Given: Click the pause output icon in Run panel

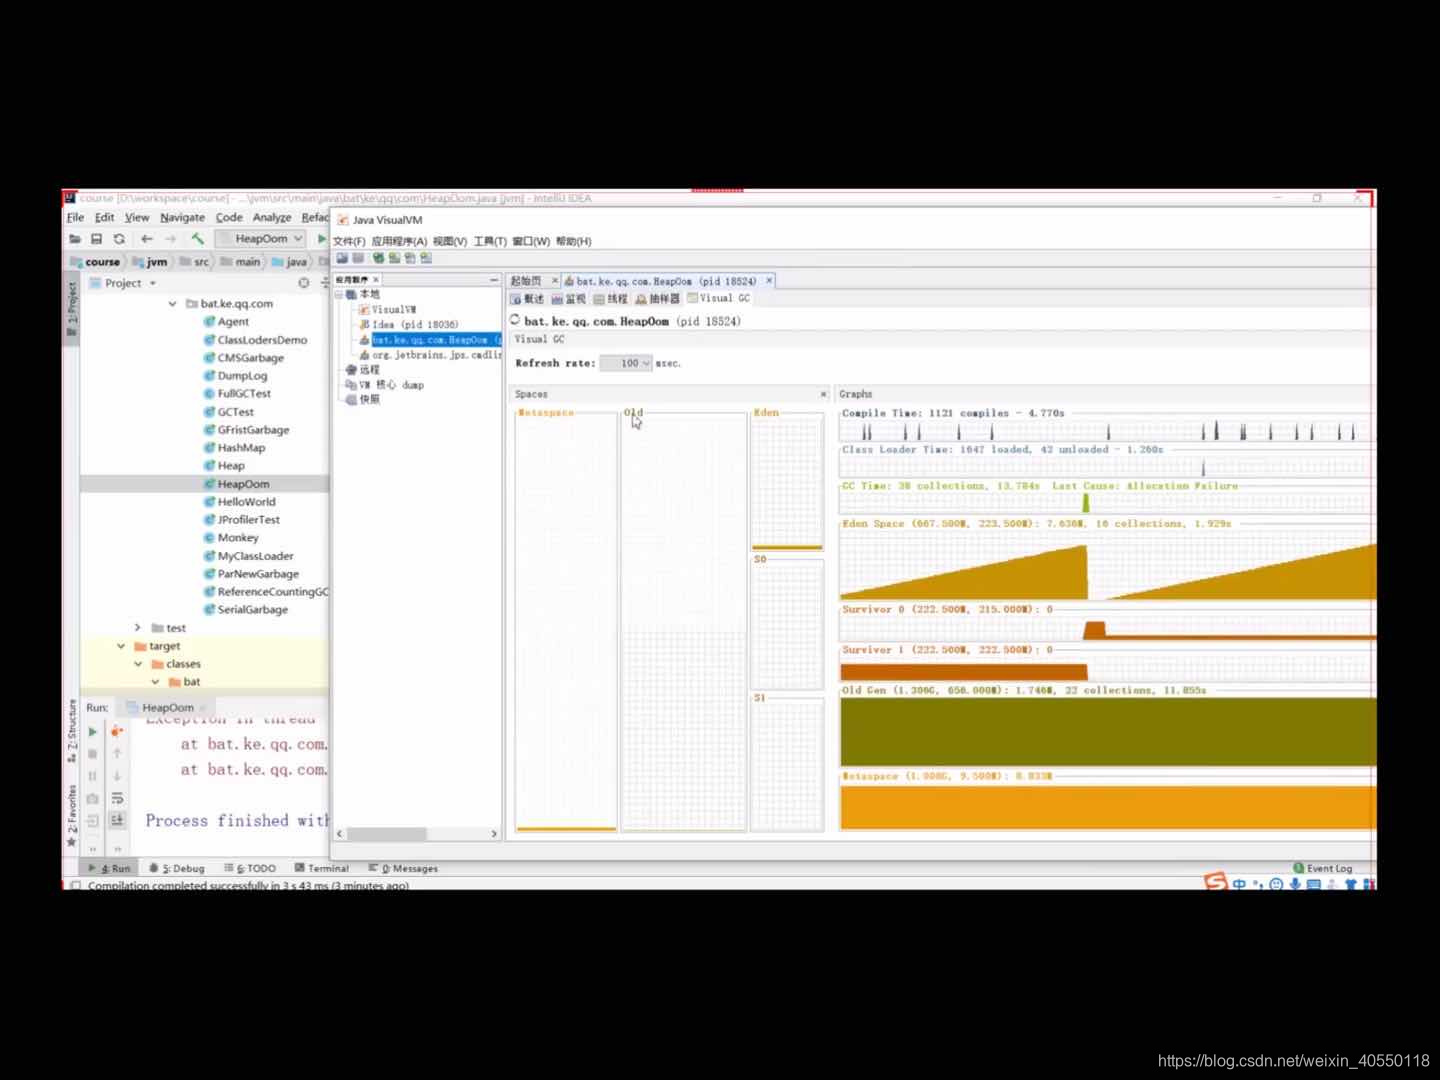Looking at the screenshot, I should (x=93, y=776).
